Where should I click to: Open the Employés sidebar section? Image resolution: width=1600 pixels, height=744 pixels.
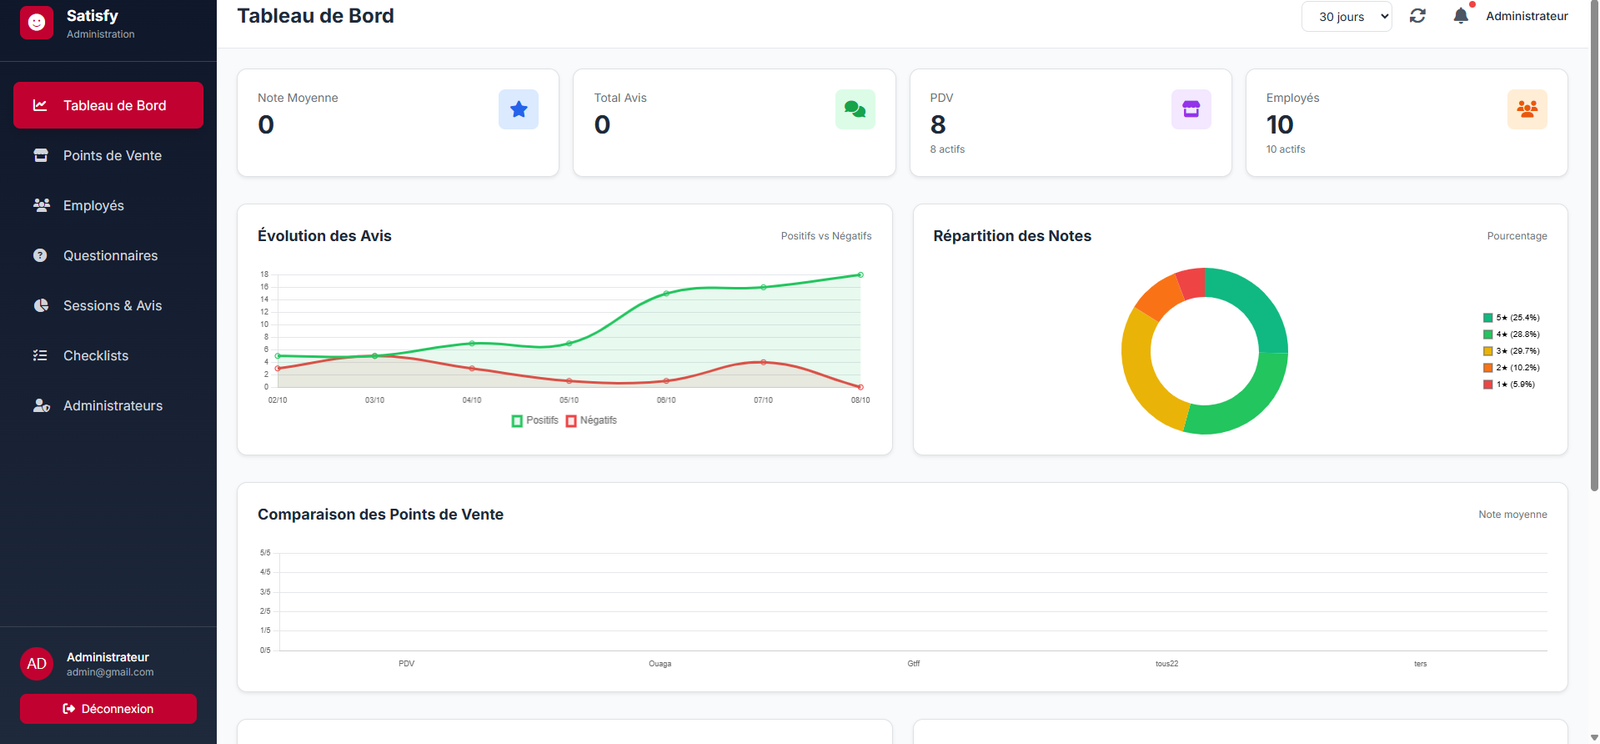[x=108, y=205]
